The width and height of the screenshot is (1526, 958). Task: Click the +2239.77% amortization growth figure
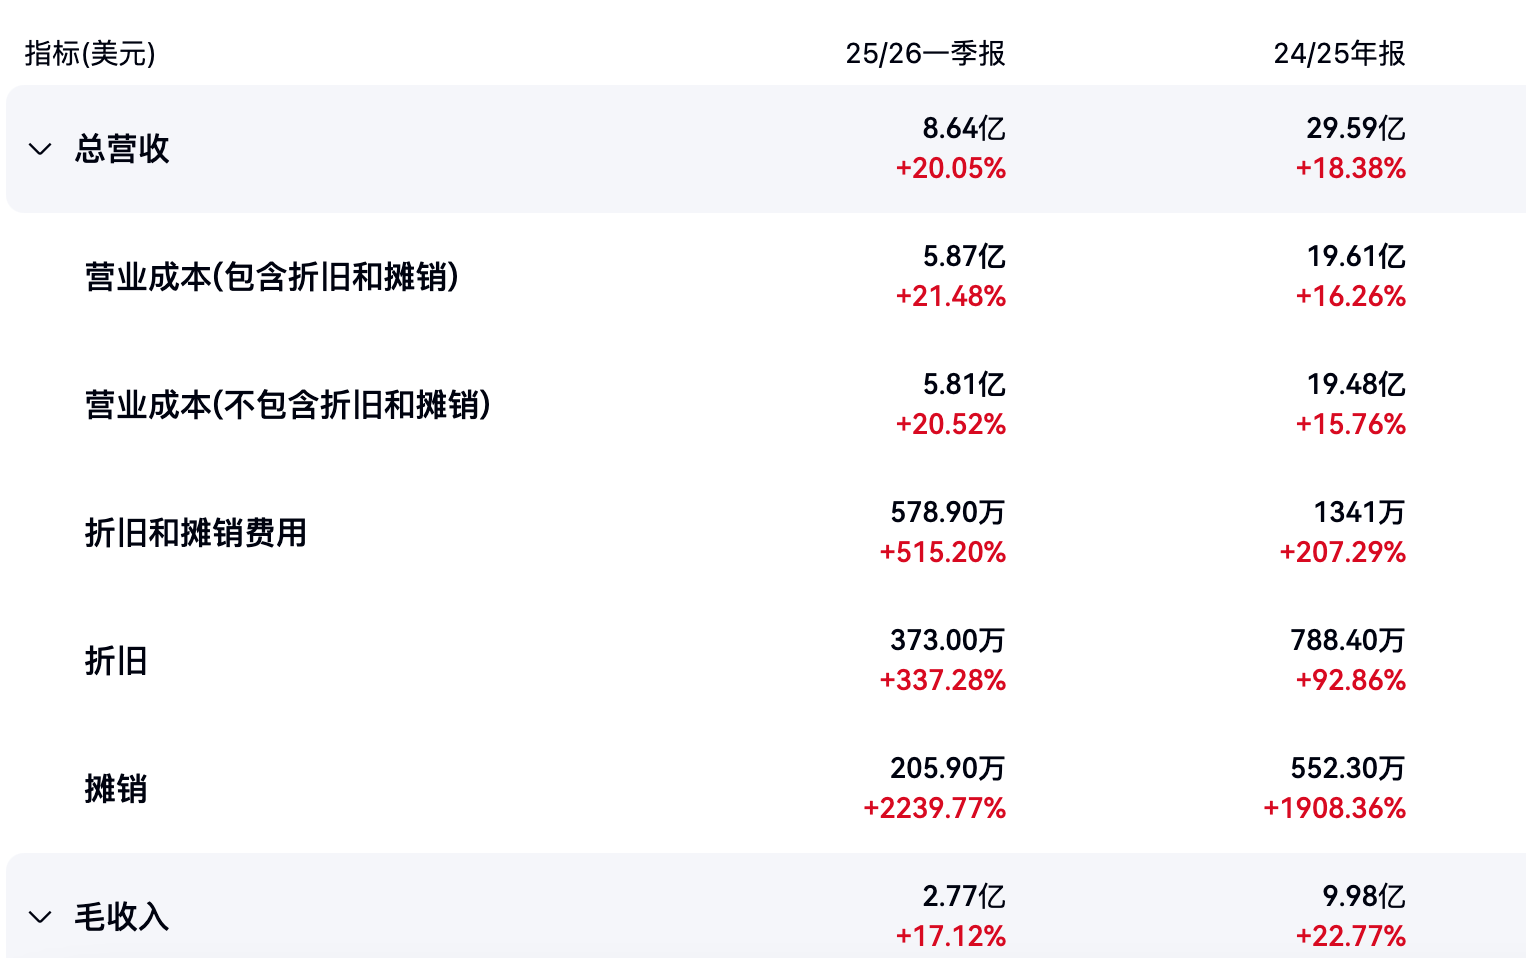tap(934, 808)
